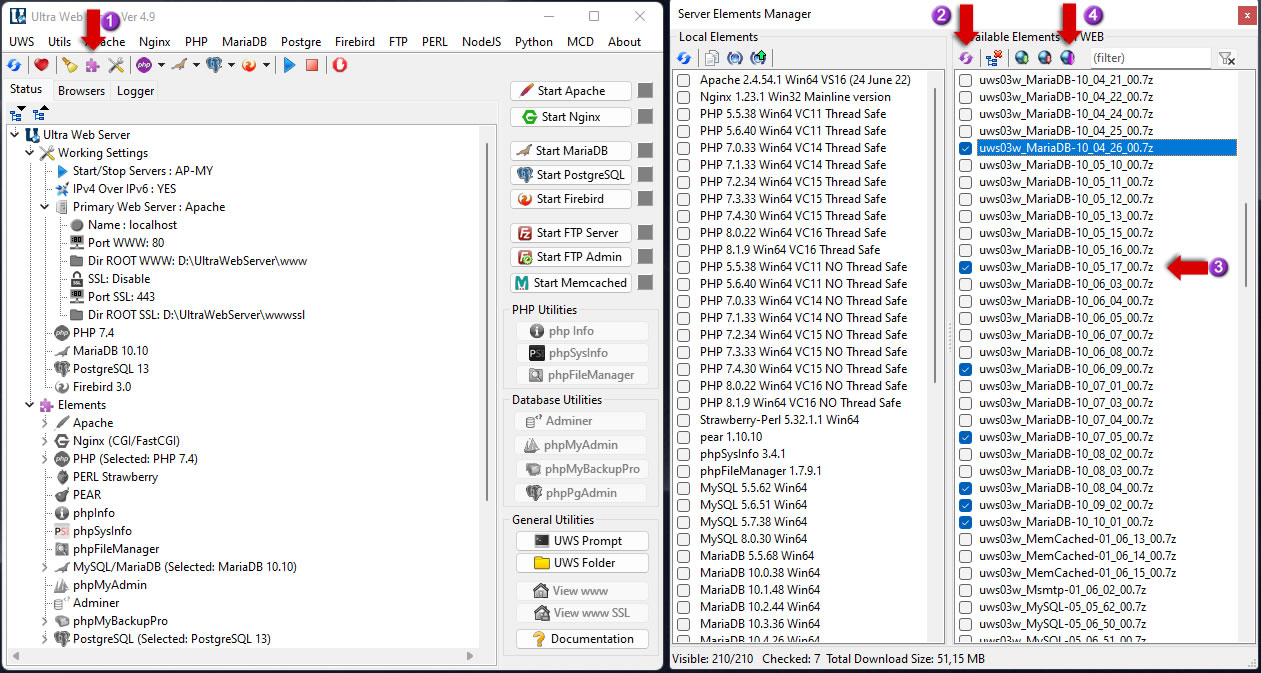Click the blue refresh icon in main toolbar

tap(14, 65)
